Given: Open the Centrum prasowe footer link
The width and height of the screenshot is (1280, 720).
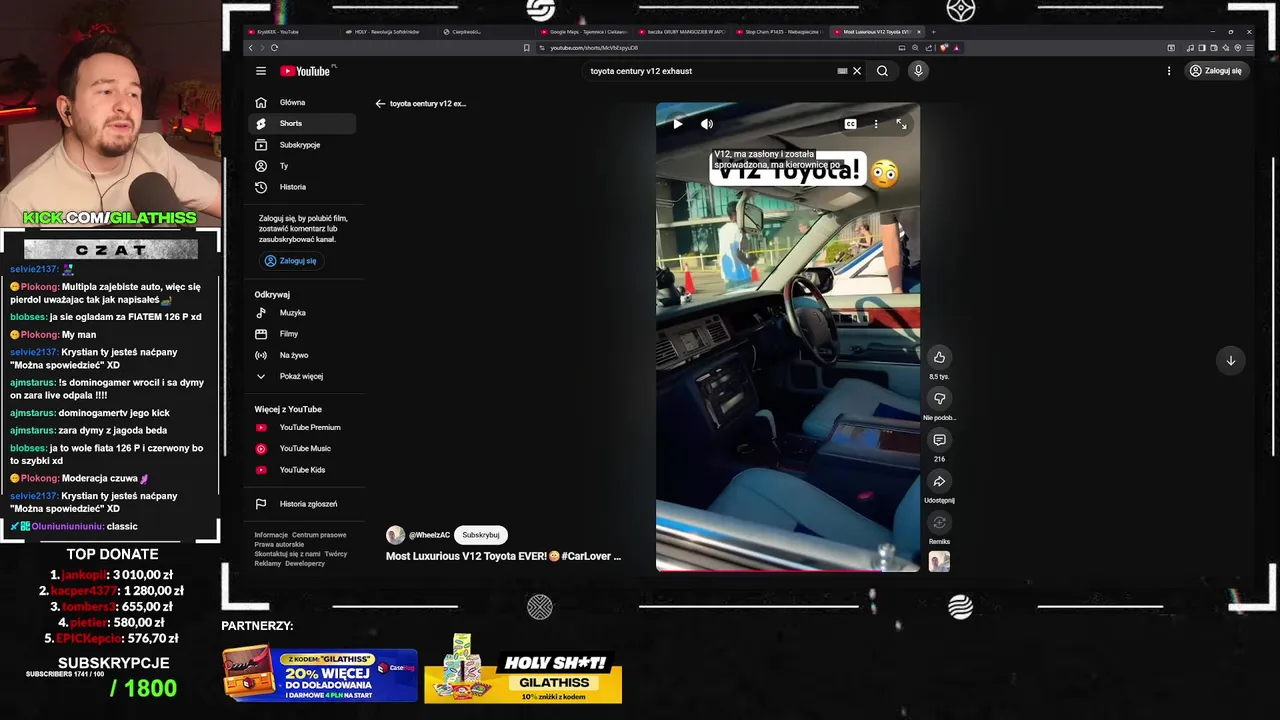Looking at the screenshot, I should pos(319,535).
